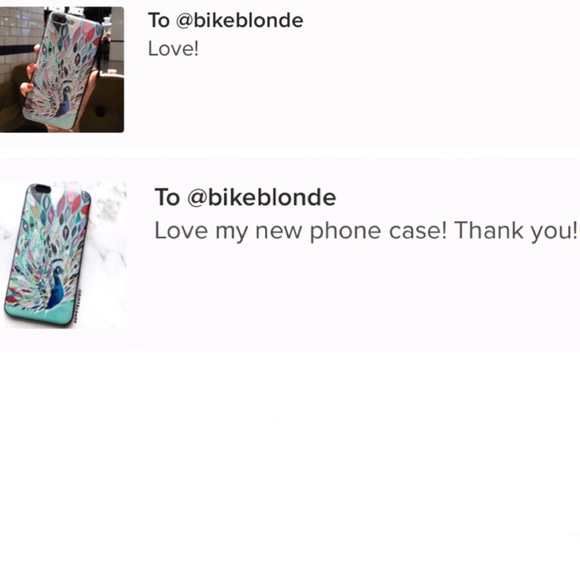Open @bikeblonde profile from the Thank you review
580x580 pixels.
[262, 197]
